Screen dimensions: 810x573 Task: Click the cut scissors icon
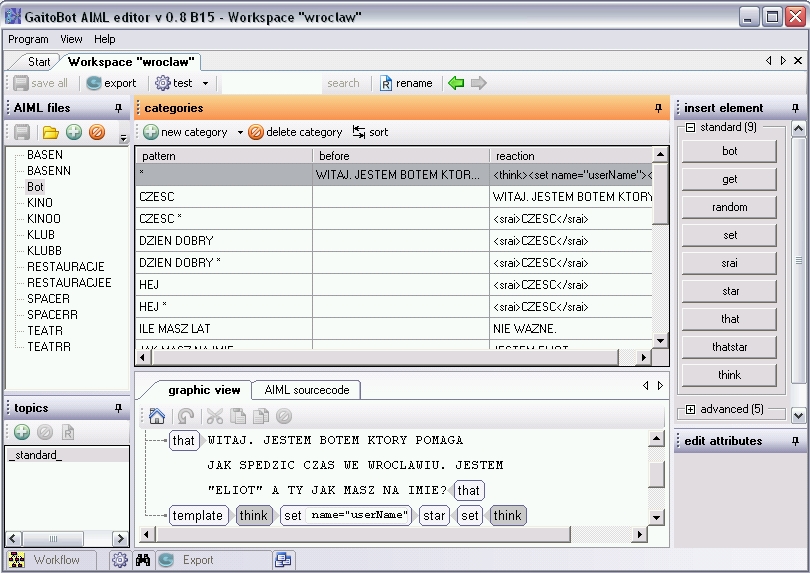pyautogui.click(x=214, y=416)
